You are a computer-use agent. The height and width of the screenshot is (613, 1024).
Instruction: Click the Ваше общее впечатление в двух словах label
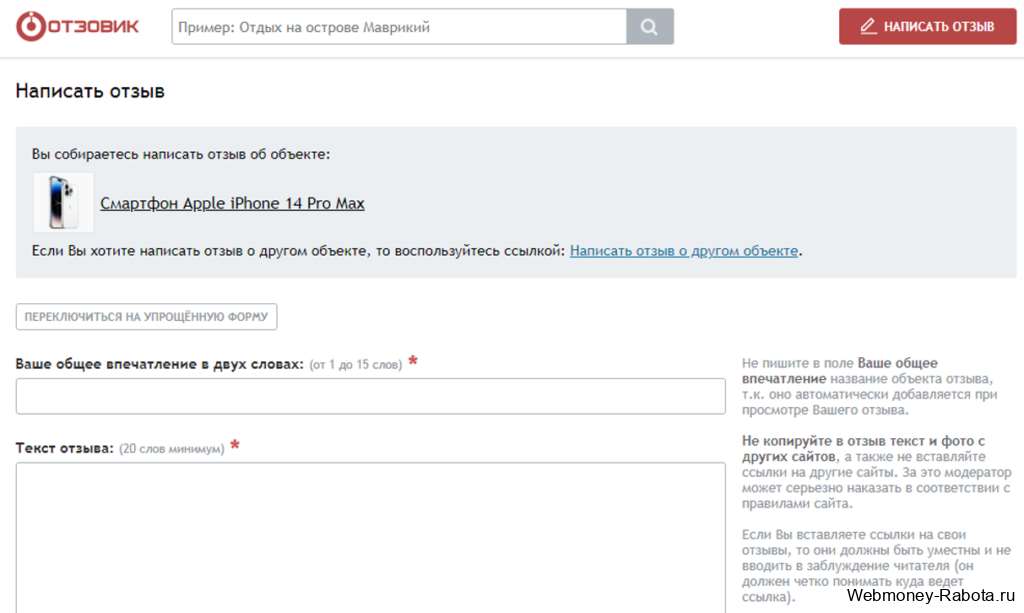tap(159, 364)
